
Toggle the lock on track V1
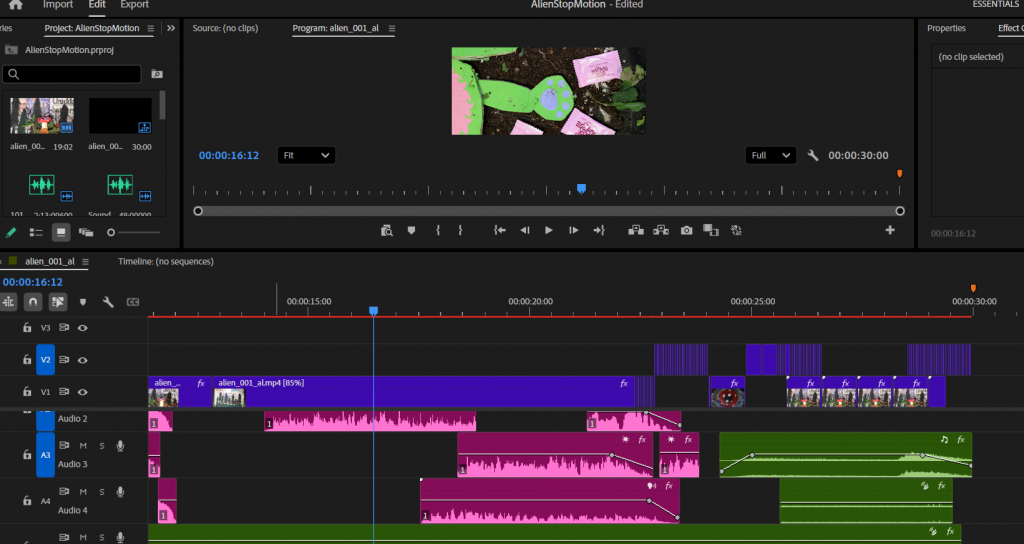pos(27,392)
